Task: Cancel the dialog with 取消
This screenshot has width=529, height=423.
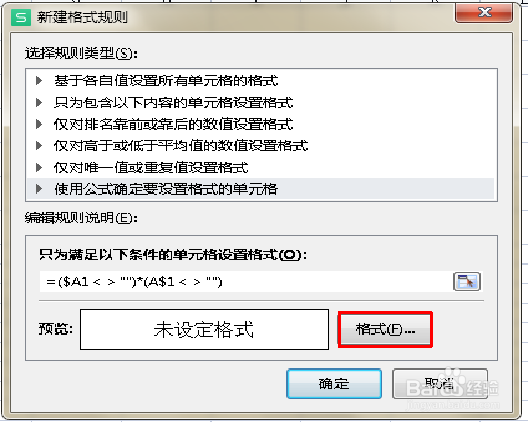Action: coord(440,384)
